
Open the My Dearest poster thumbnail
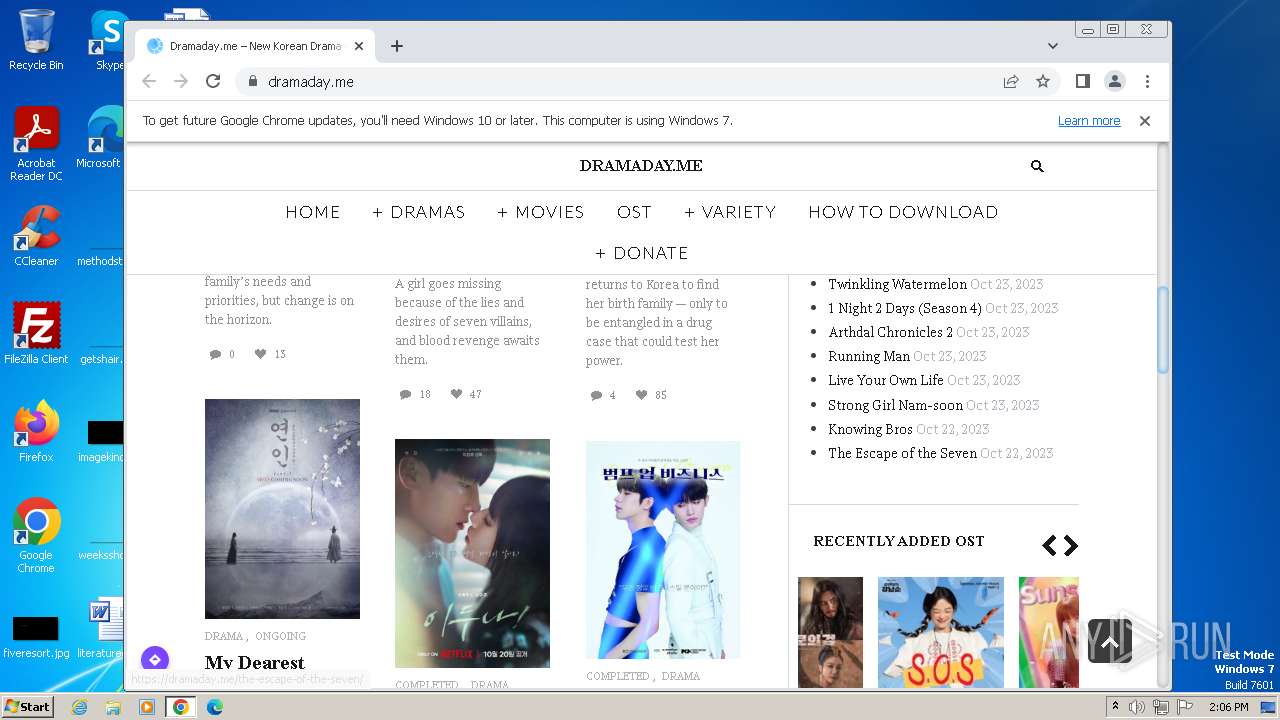pos(282,509)
